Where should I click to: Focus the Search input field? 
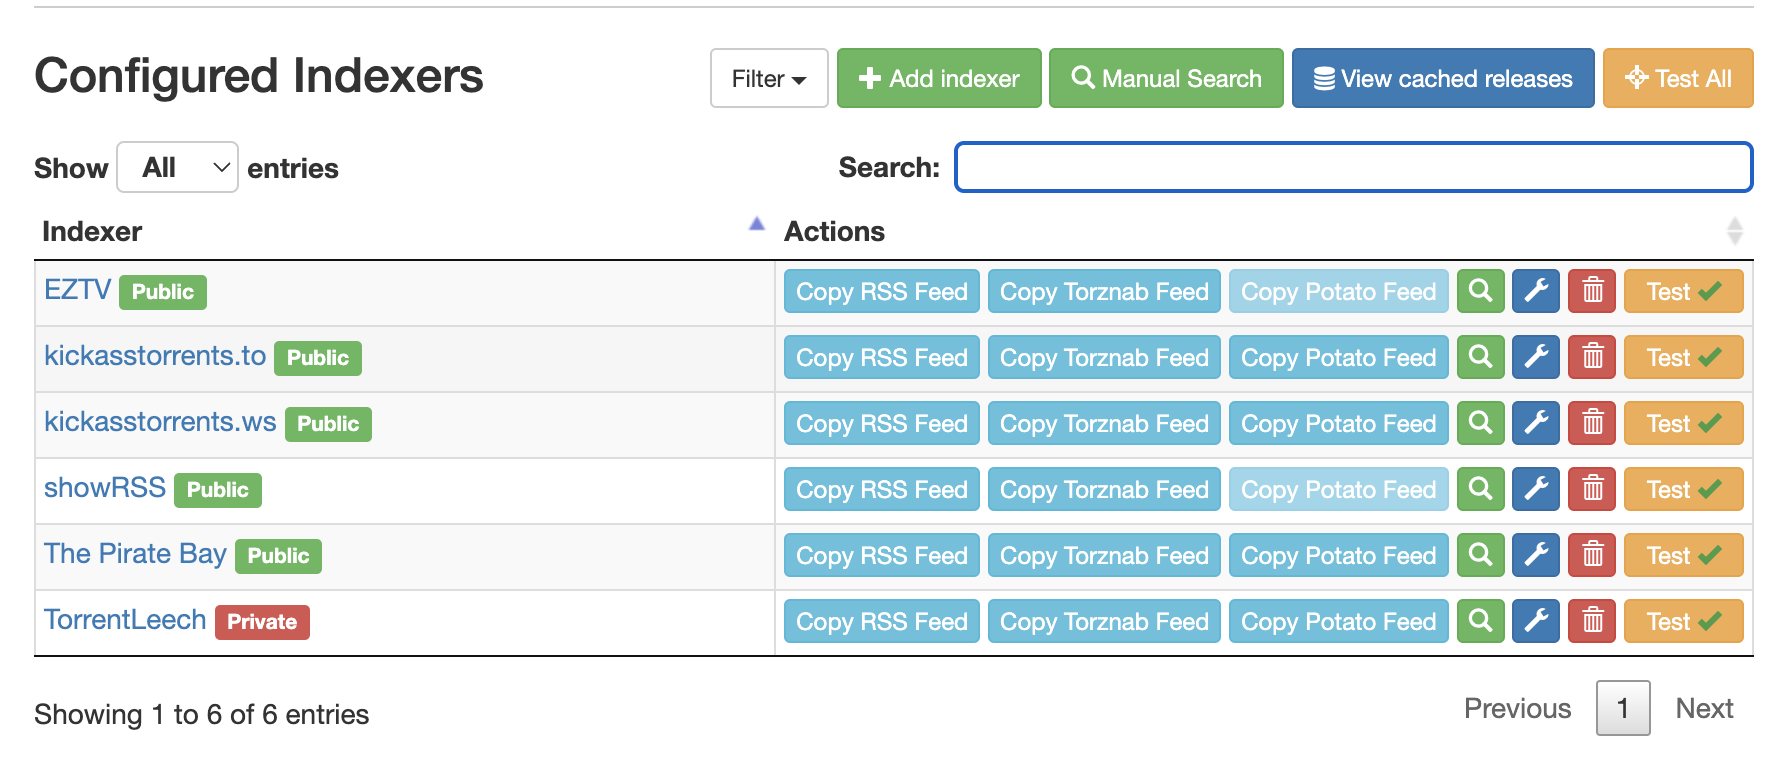(1353, 167)
